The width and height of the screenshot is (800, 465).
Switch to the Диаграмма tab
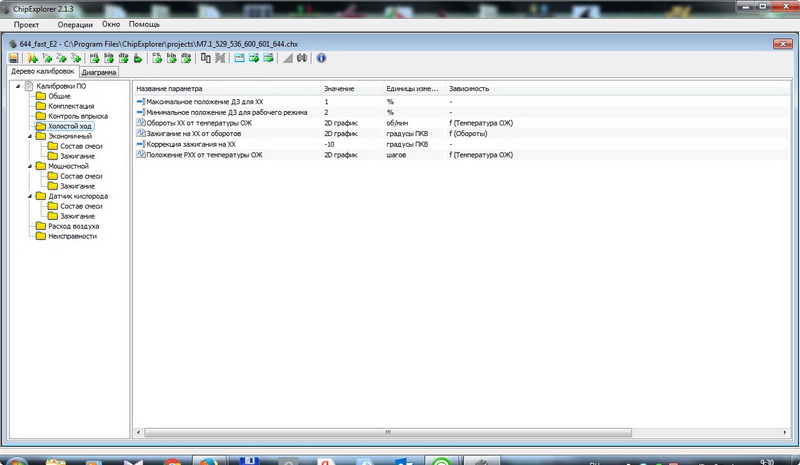point(99,73)
